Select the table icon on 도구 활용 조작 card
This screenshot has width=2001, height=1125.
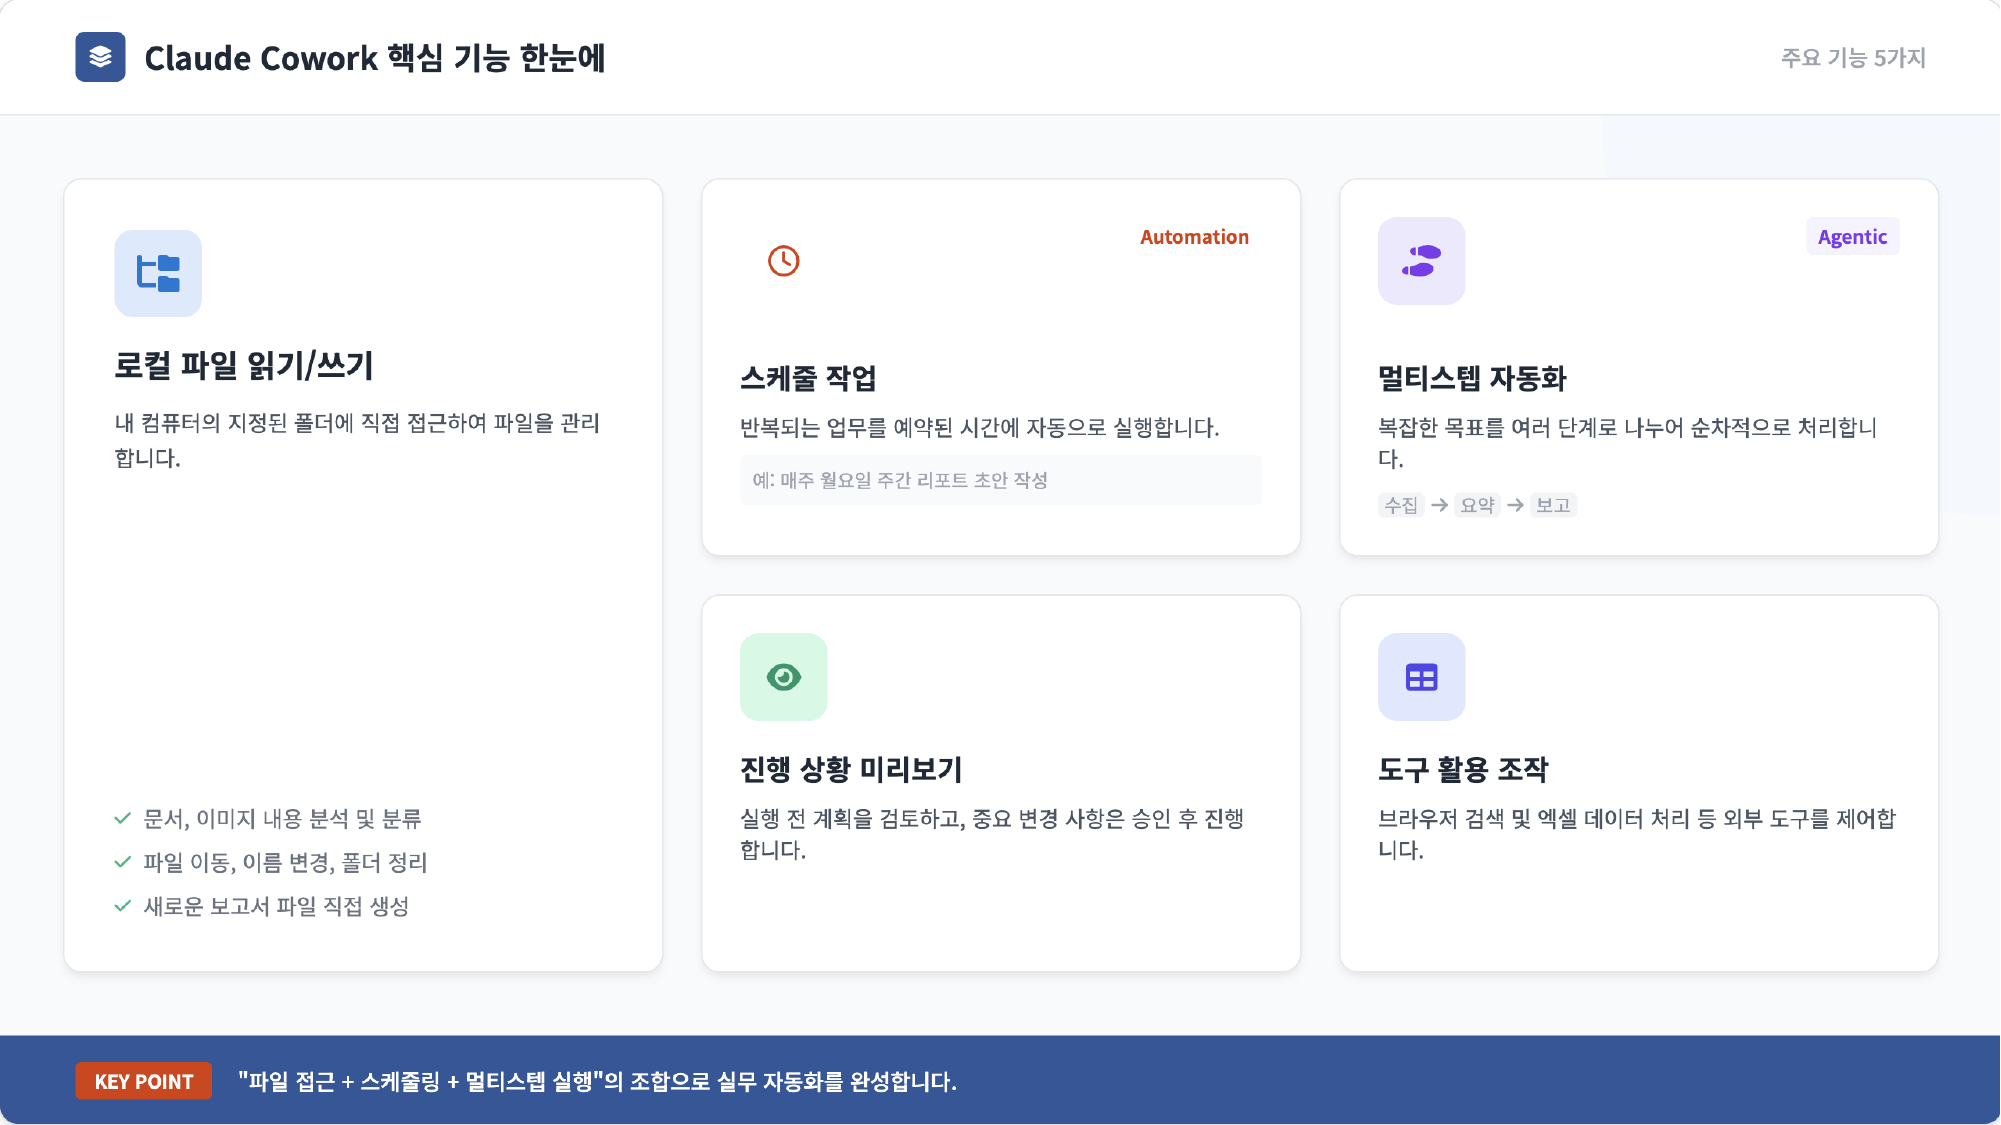coord(1420,677)
